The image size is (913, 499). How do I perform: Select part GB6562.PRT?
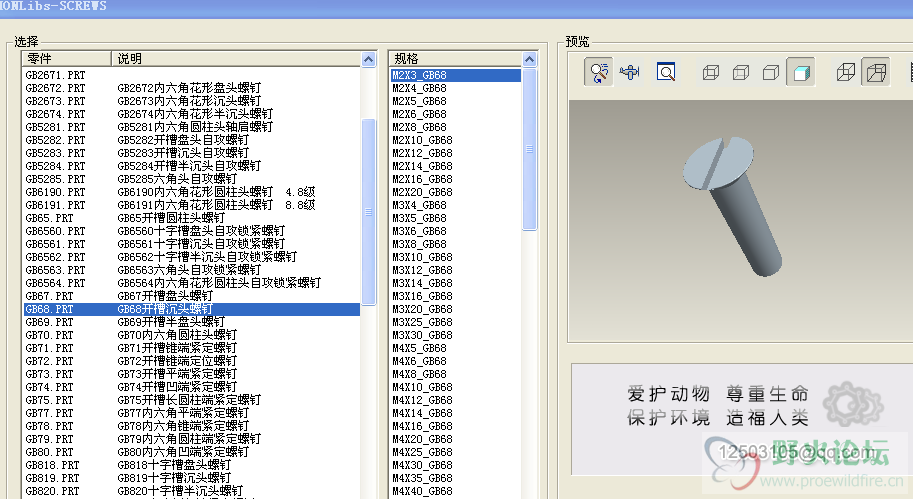pos(192,257)
